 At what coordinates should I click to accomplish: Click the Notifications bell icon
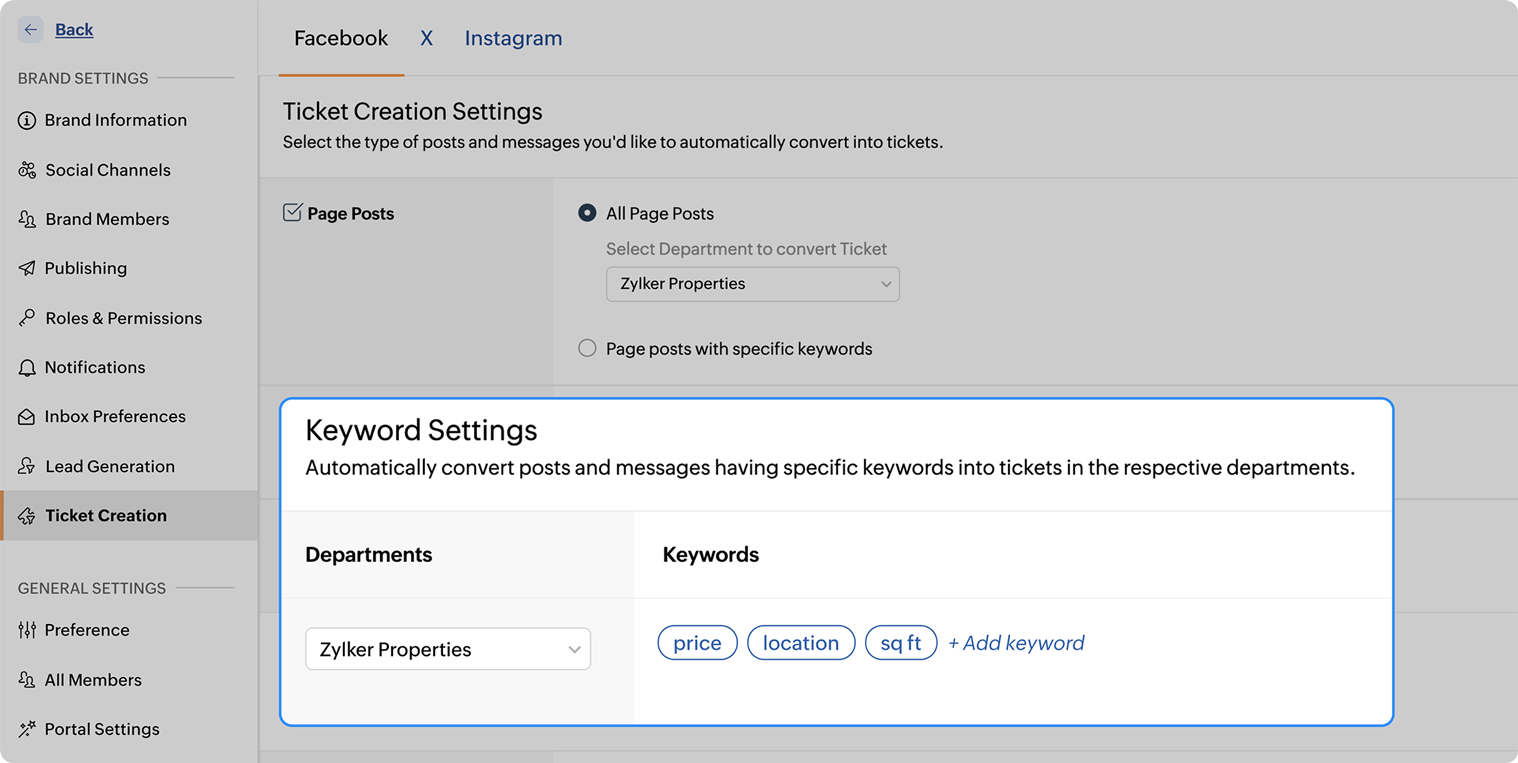pos(26,367)
